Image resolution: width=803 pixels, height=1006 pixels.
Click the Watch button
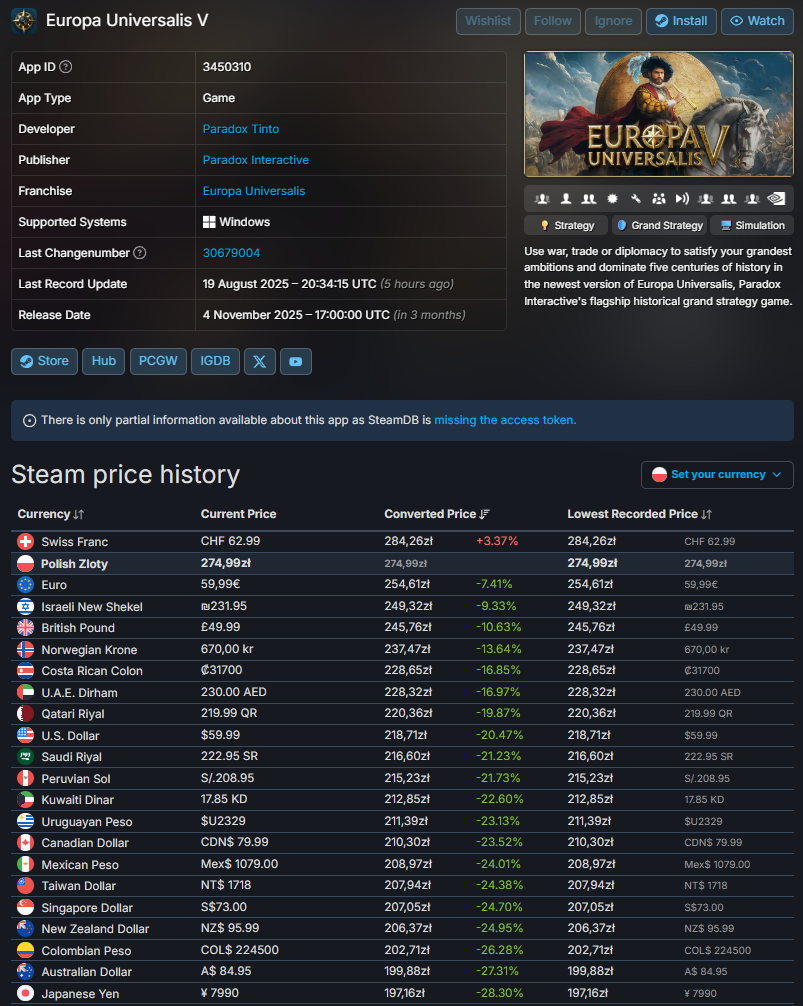757,21
